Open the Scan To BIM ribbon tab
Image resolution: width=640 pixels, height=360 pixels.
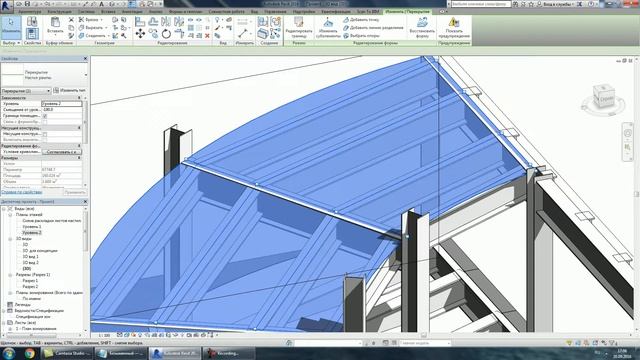pyautogui.click(x=368, y=12)
